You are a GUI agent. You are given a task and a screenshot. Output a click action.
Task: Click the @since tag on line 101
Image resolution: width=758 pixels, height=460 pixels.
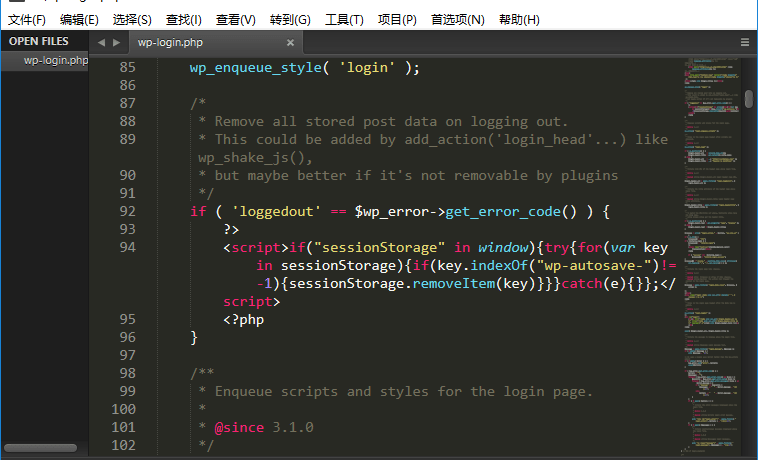click(x=239, y=428)
